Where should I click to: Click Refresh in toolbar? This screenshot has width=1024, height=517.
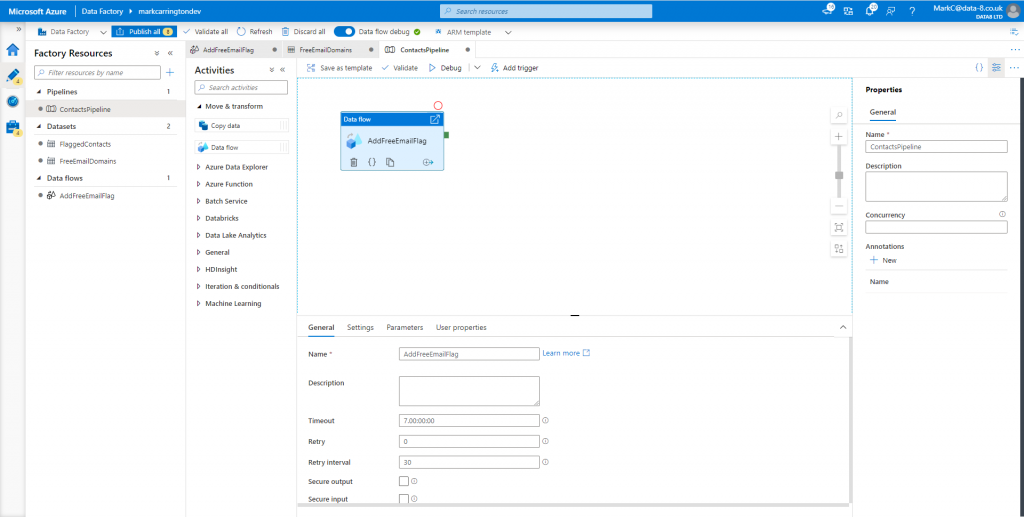pos(255,31)
